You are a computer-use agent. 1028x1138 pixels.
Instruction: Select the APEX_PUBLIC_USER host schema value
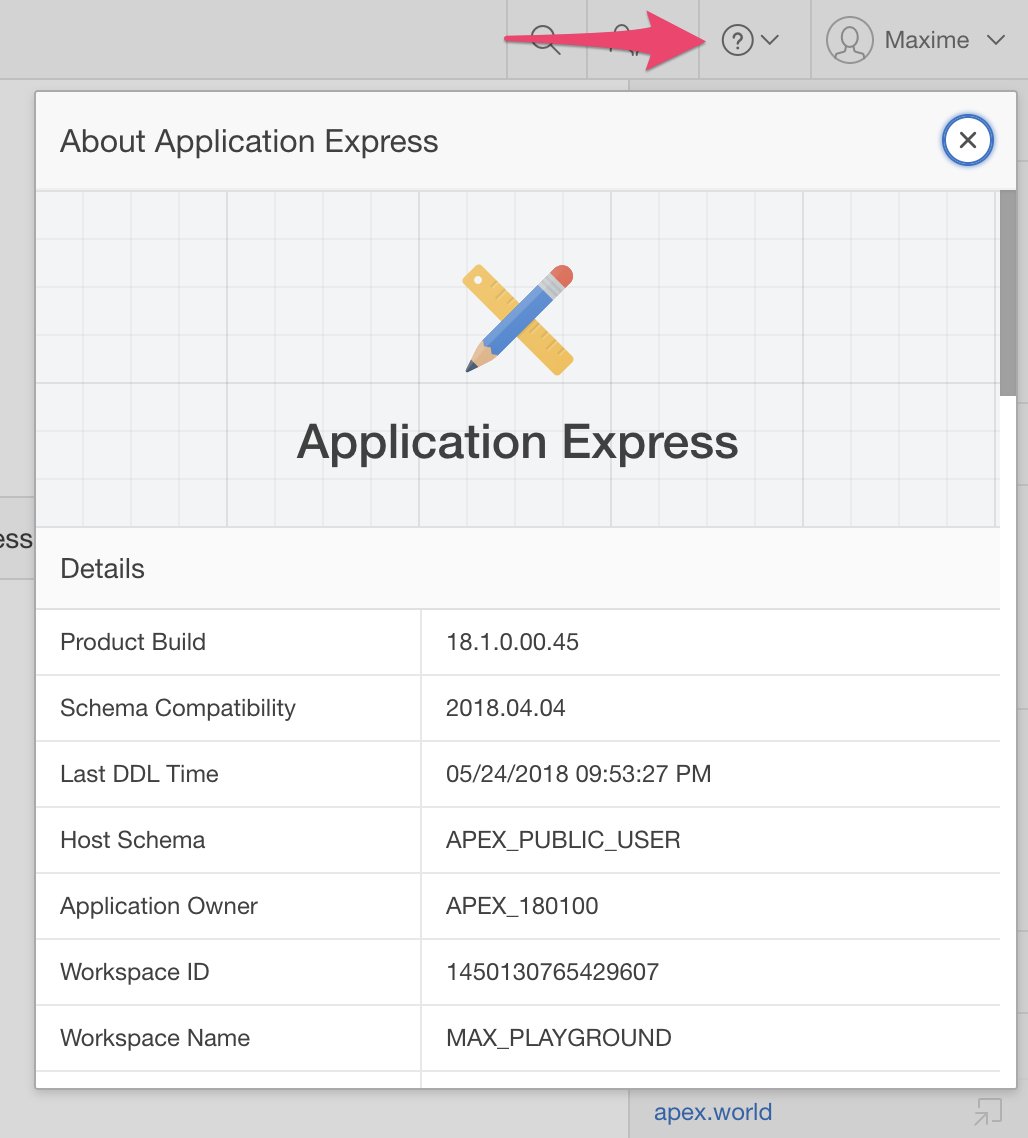[563, 840]
